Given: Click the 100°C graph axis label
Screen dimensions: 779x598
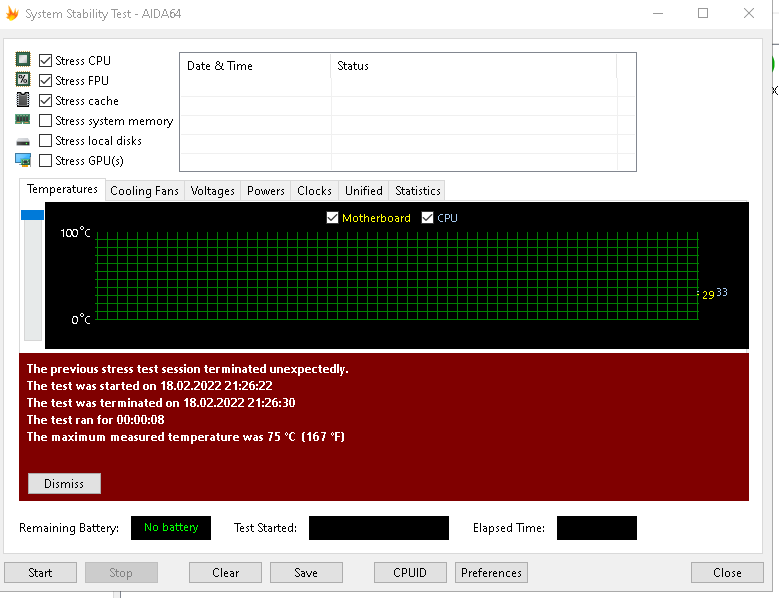Looking at the screenshot, I should pos(76,233).
